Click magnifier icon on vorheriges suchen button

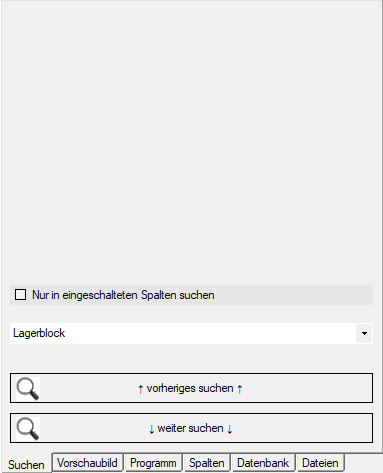click(28, 389)
